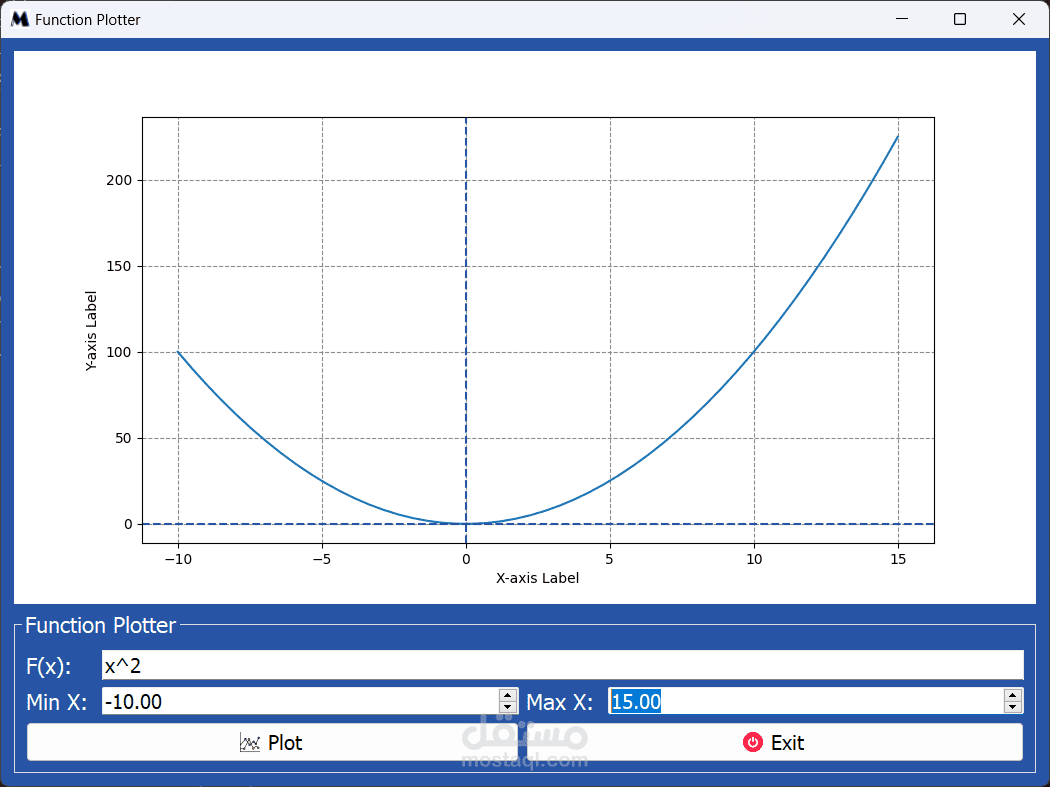Focus the Min X value field
The height and width of the screenshot is (787, 1050).
[300, 701]
